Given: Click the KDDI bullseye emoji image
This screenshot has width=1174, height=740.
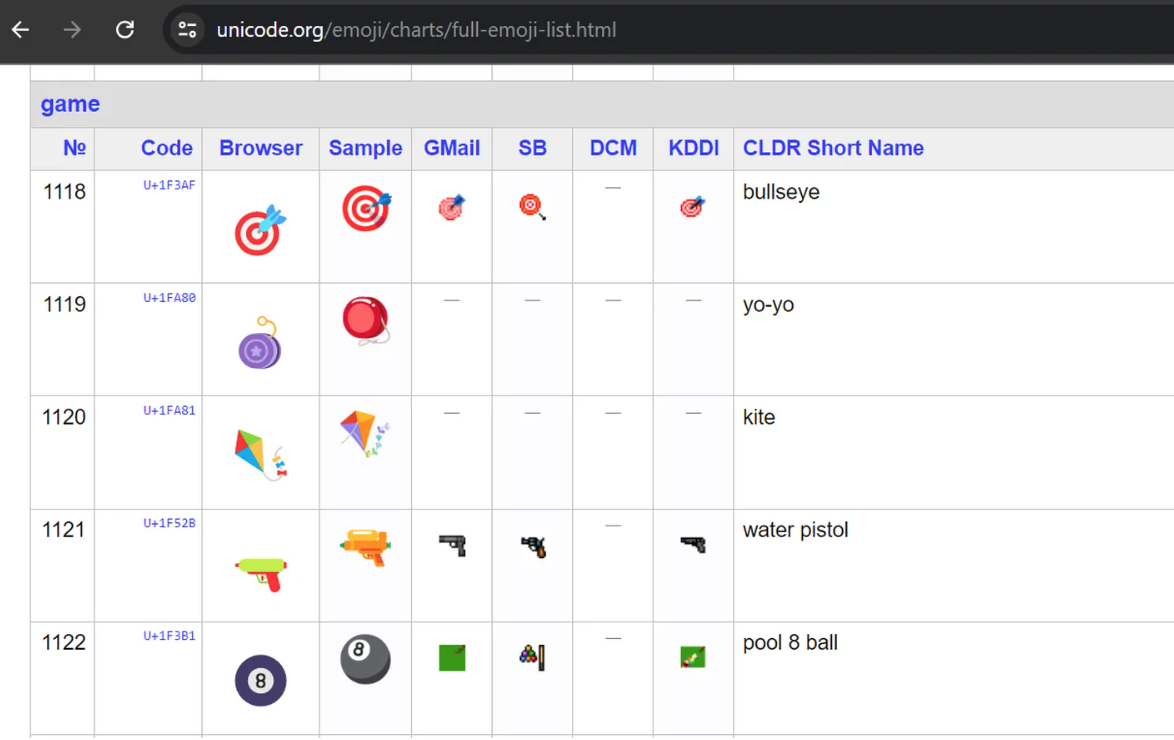Looking at the screenshot, I should (692, 207).
